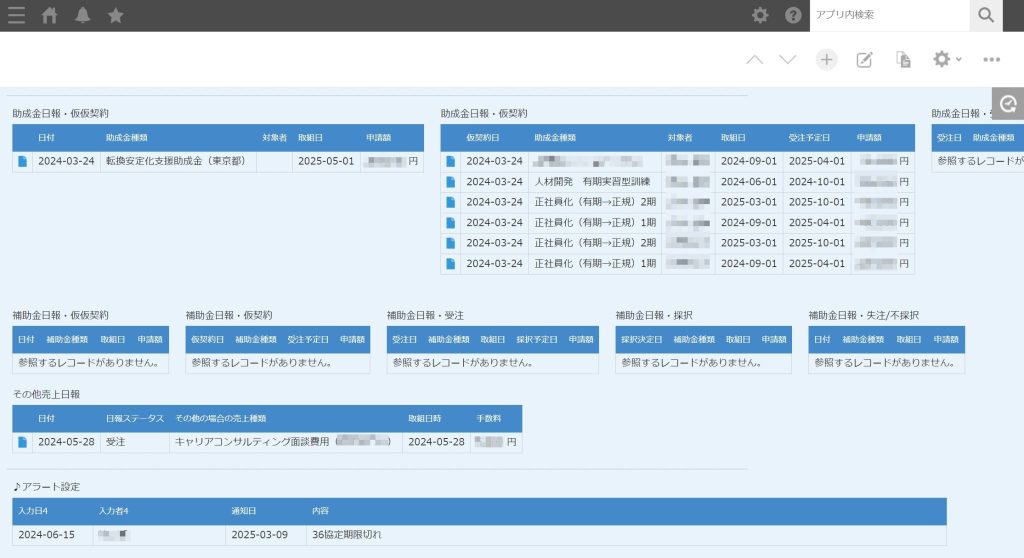Image resolution: width=1024 pixels, height=558 pixels.
Task: Click the search magnifier button
Action: click(985, 15)
